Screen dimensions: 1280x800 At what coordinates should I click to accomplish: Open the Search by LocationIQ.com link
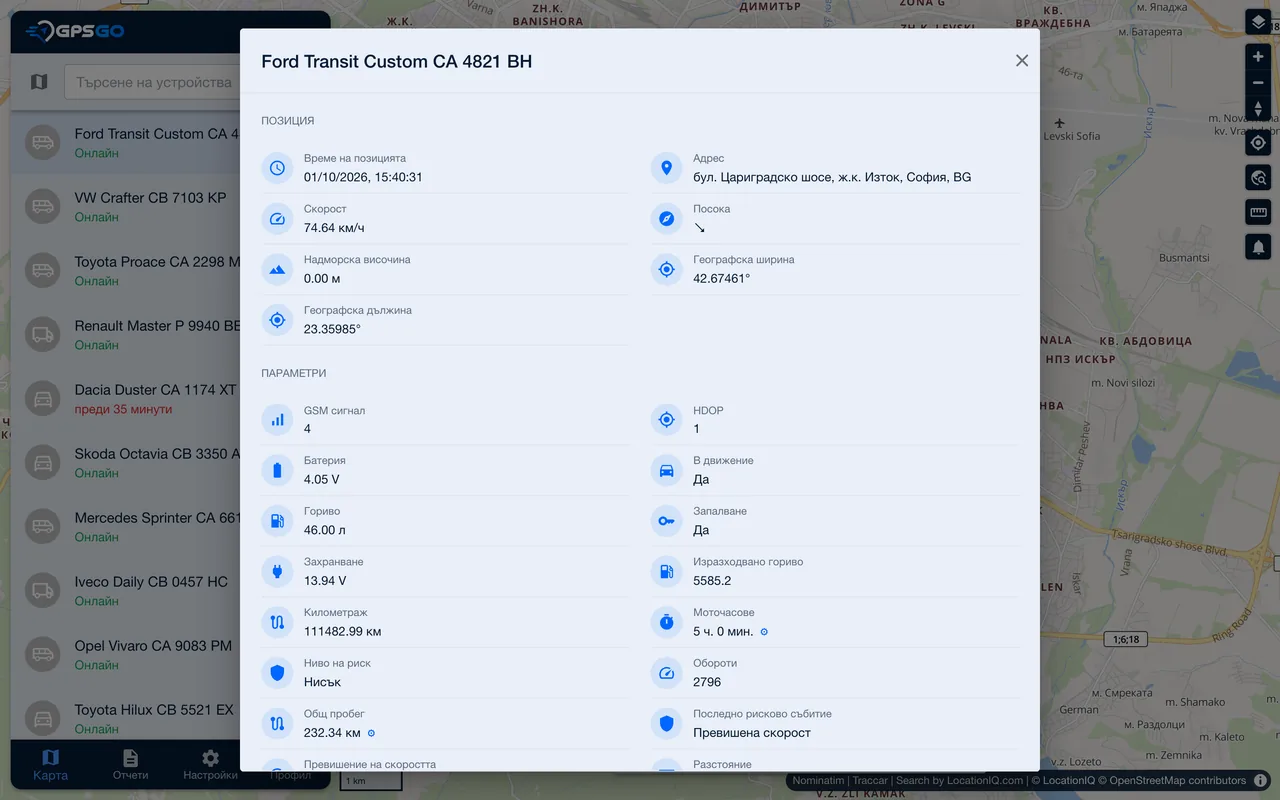point(959,781)
